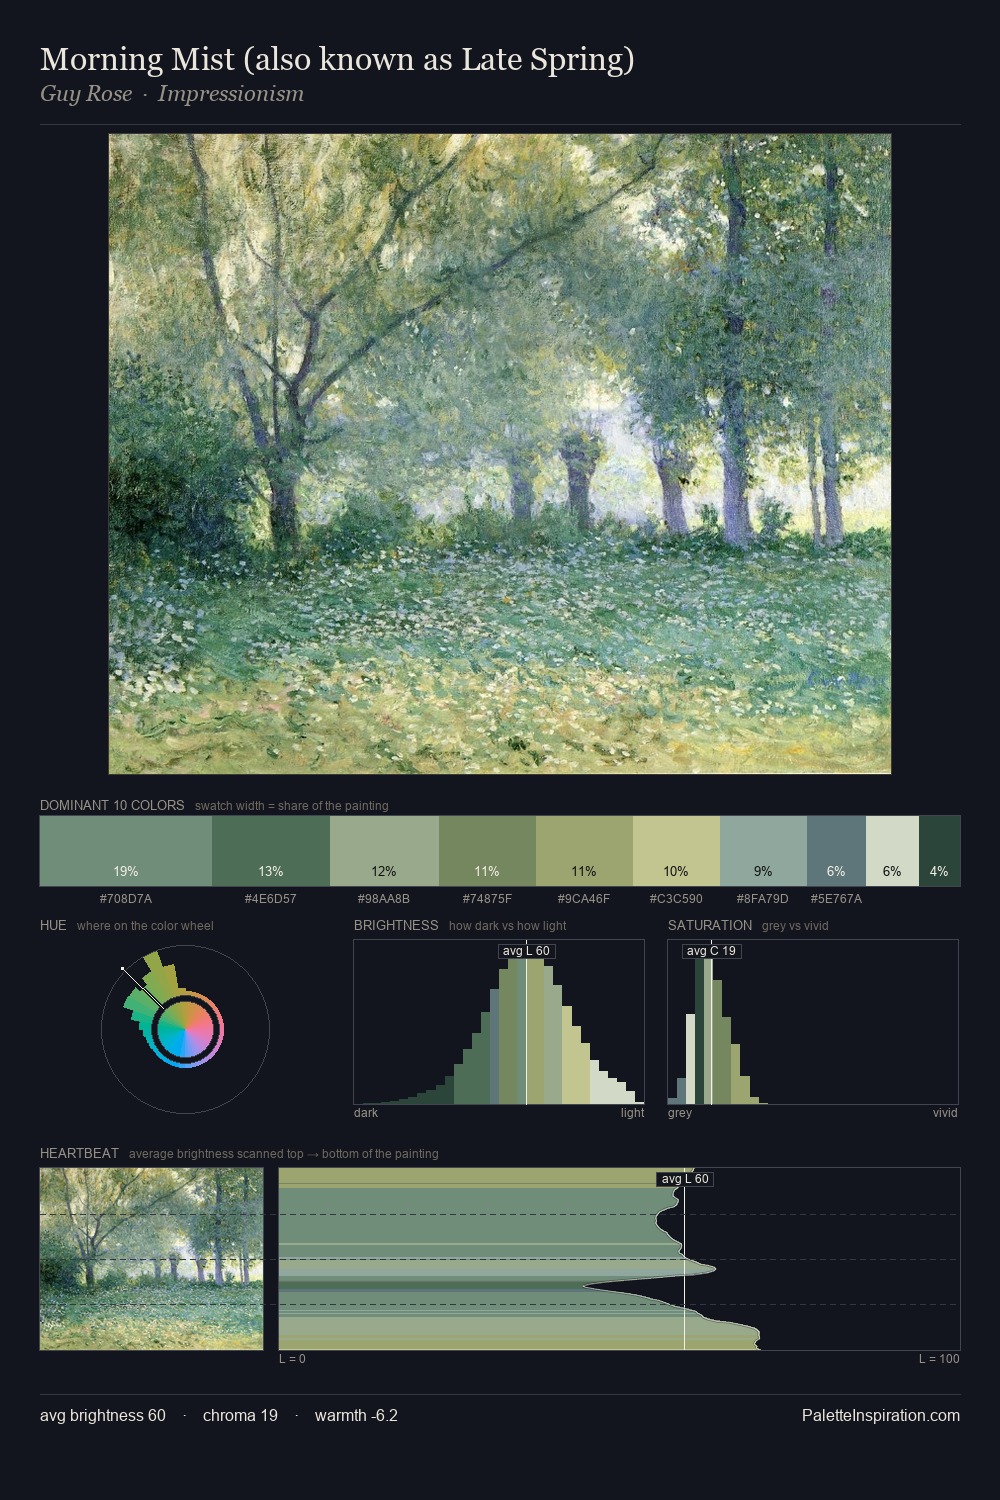Click the BRIGHTNESS section heading
Image resolution: width=1000 pixels, height=1500 pixels.
point(396,925)
